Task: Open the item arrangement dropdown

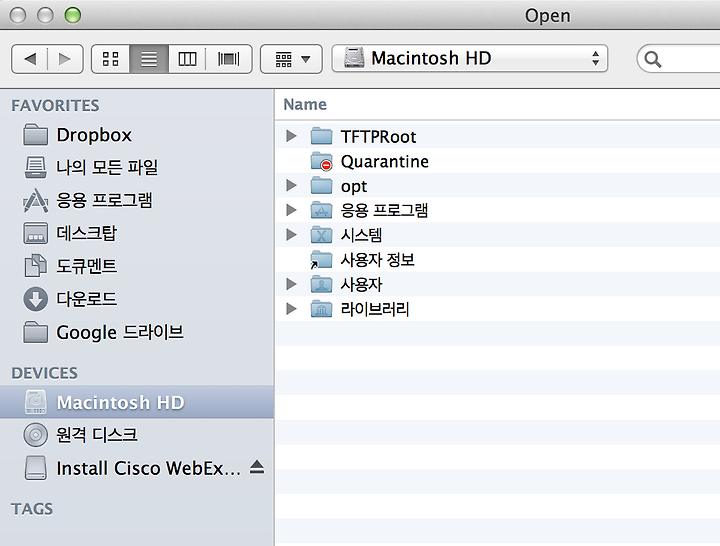Action: (x=291, y=59)
